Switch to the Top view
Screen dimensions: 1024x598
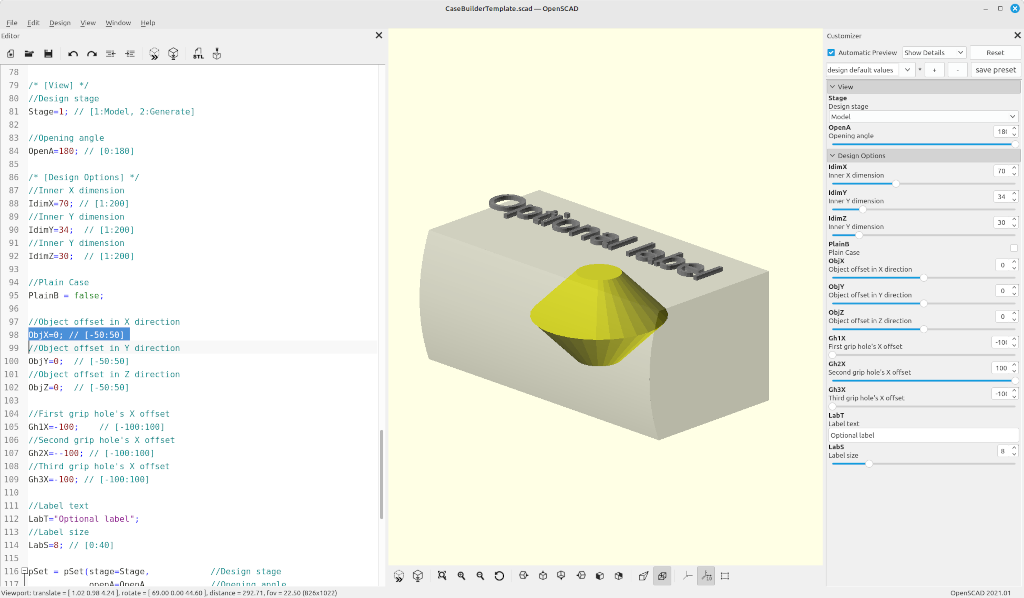pyautogui.click(x=542, y=576)
